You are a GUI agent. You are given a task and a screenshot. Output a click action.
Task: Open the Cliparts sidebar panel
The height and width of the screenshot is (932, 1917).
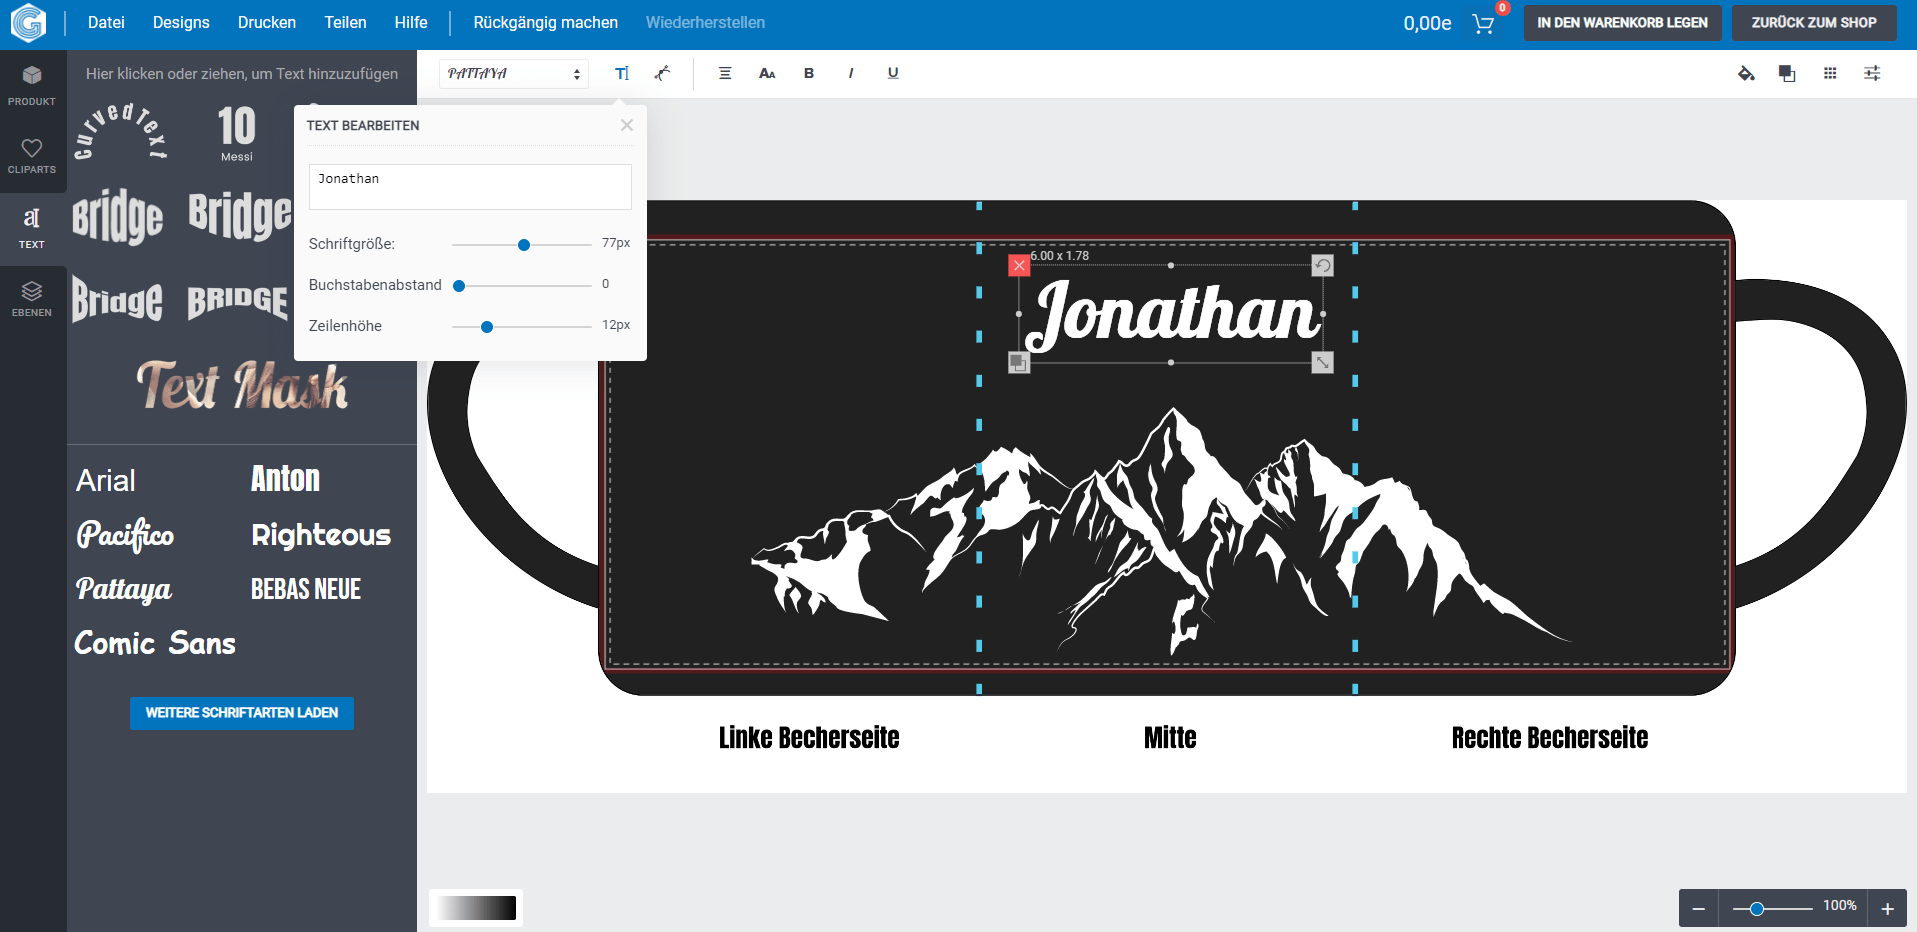(32, 156)
